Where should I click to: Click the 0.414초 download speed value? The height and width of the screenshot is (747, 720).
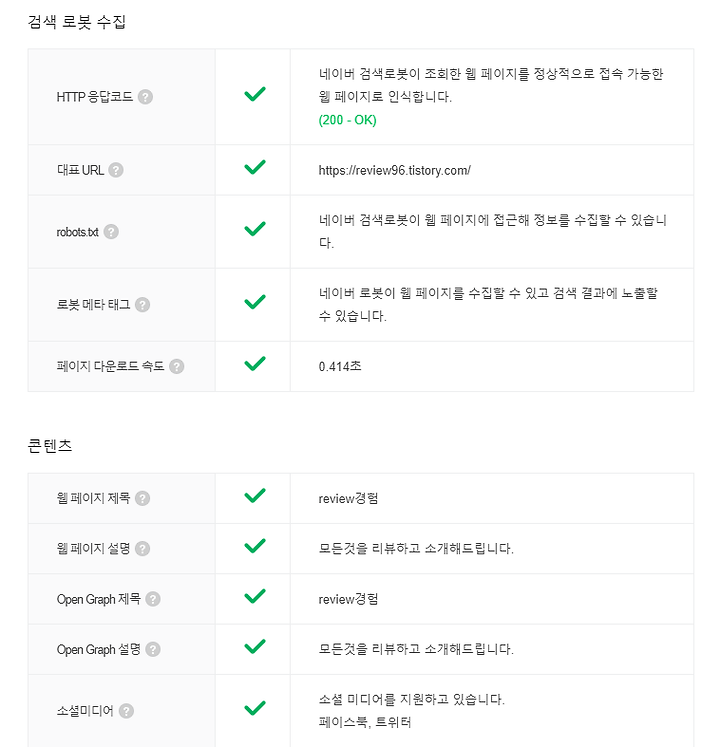[x=340, y=366]
